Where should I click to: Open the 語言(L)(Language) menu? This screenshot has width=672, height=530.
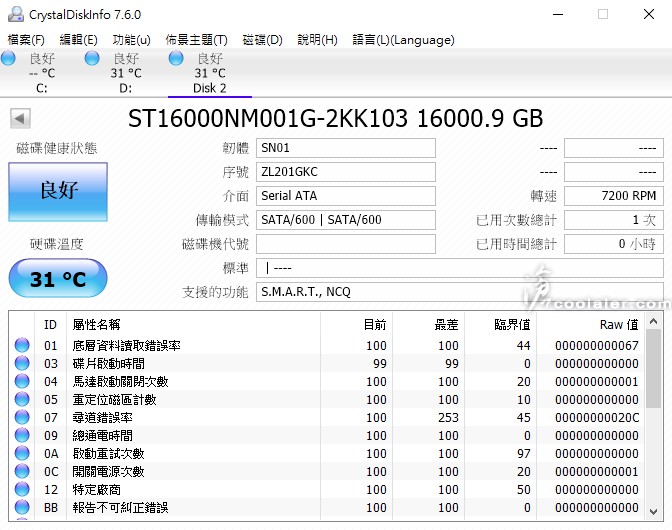click(x=403, y=40)
